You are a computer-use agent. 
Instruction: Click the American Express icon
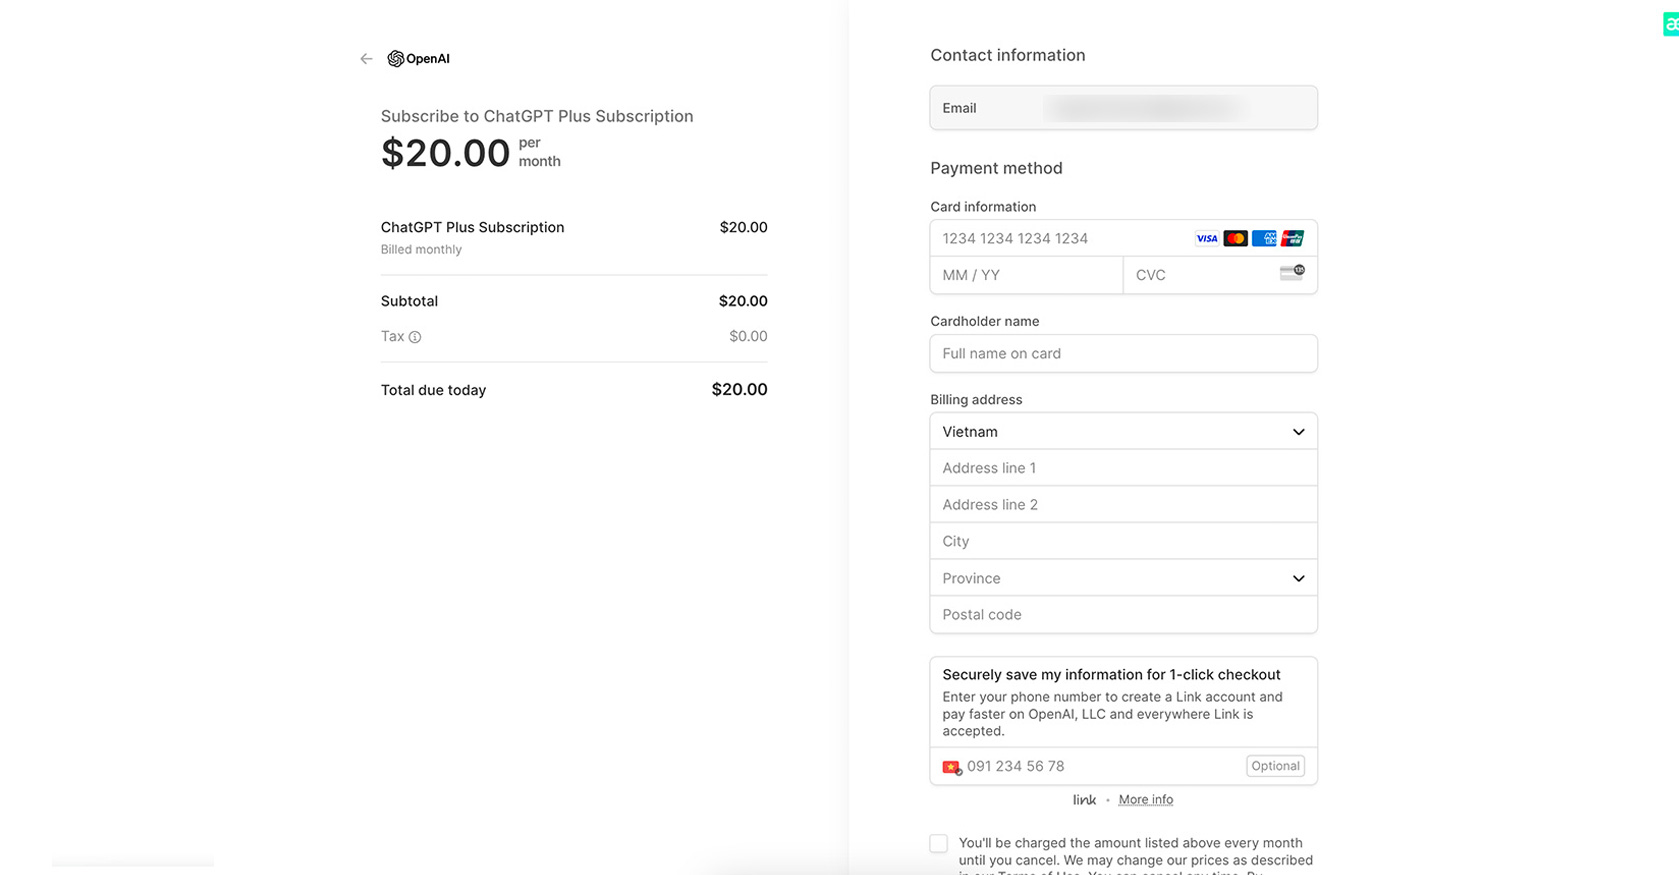coord(1264,238)
